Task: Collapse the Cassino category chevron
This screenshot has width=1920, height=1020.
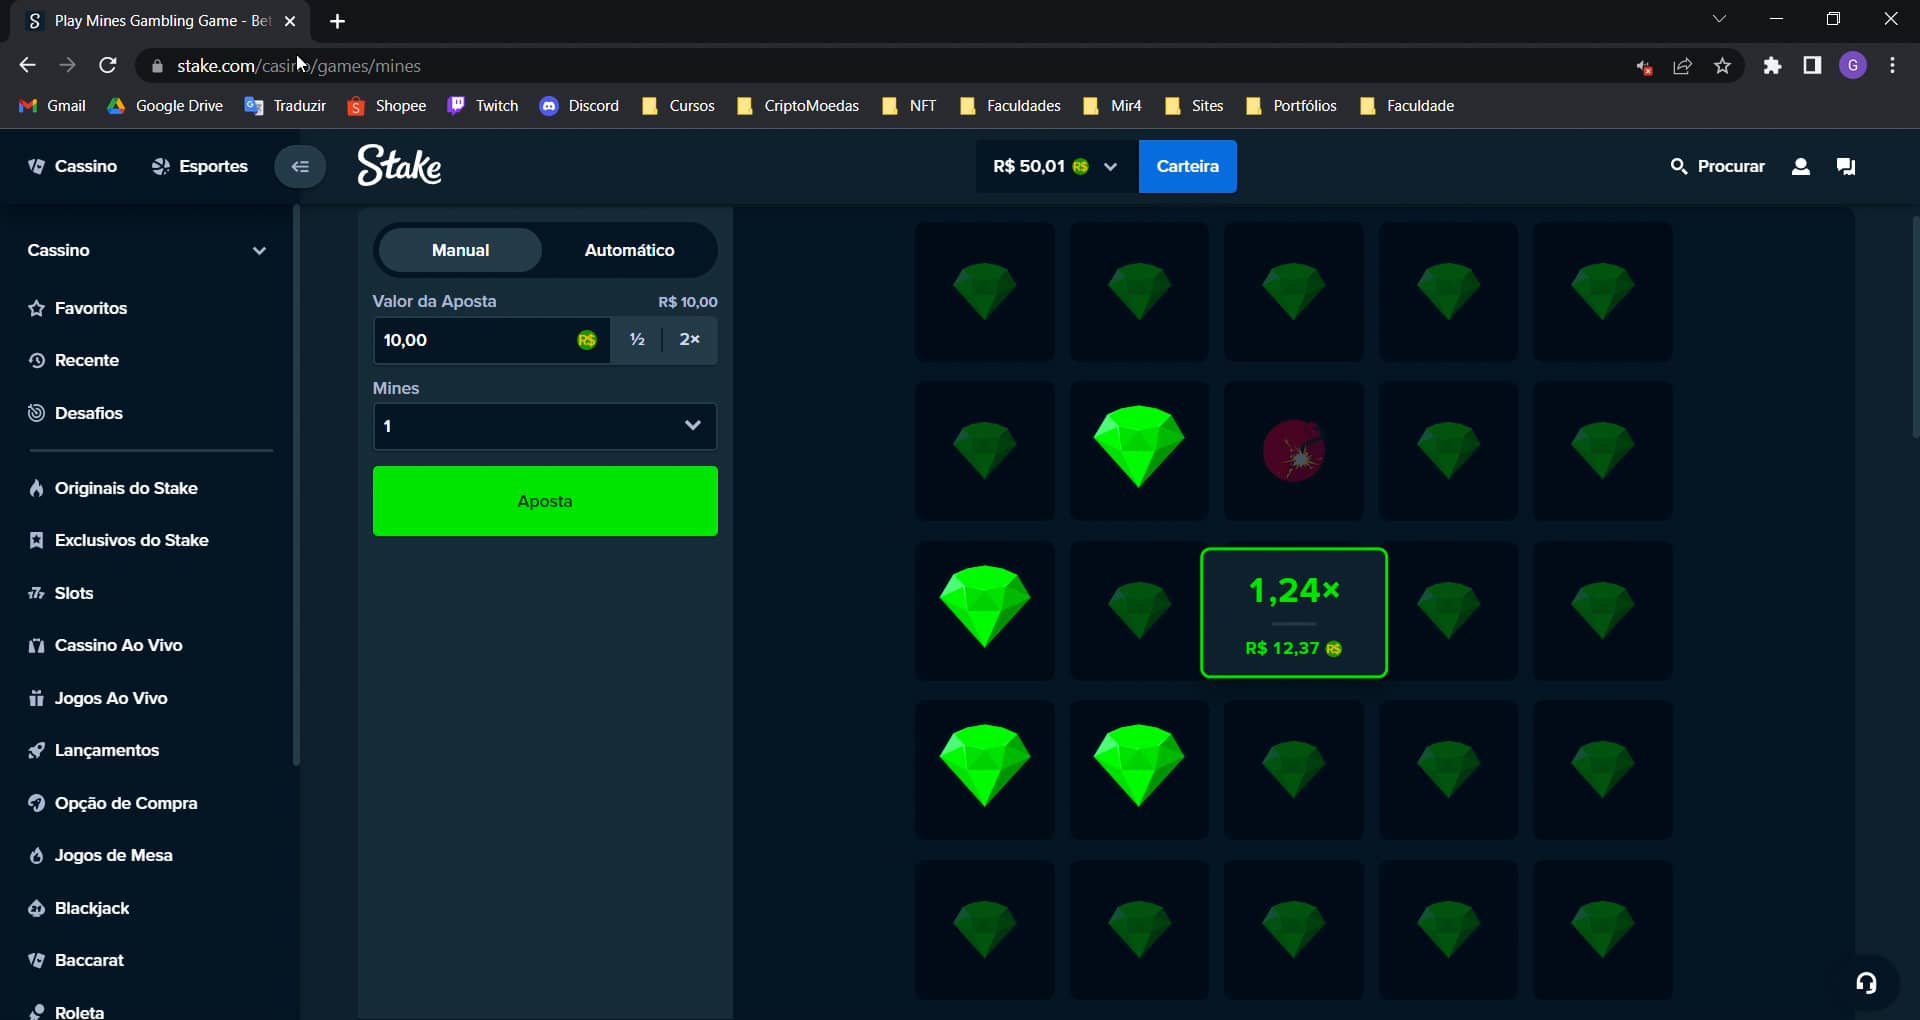Action: tap(259, 250)
